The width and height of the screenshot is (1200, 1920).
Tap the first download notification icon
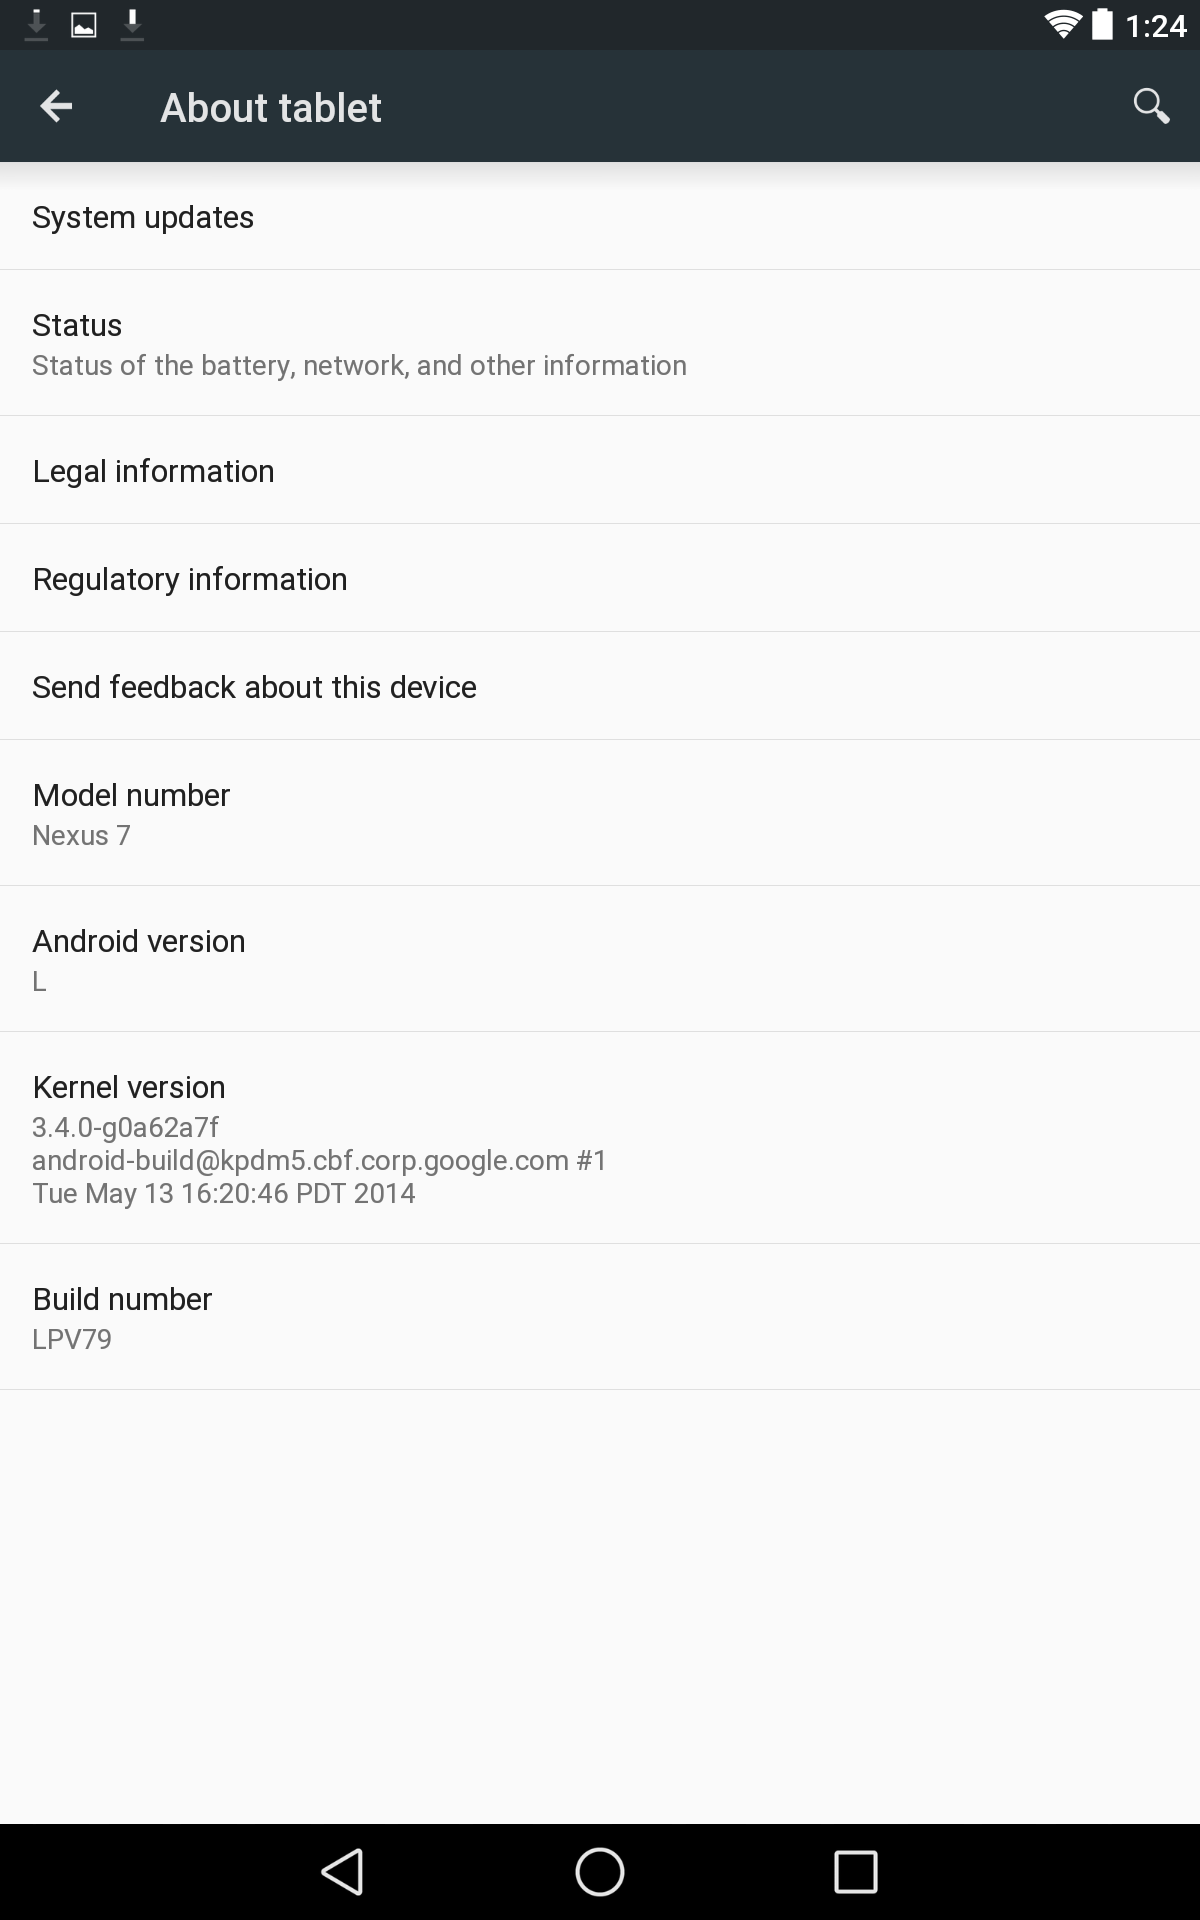click(36, 25)
